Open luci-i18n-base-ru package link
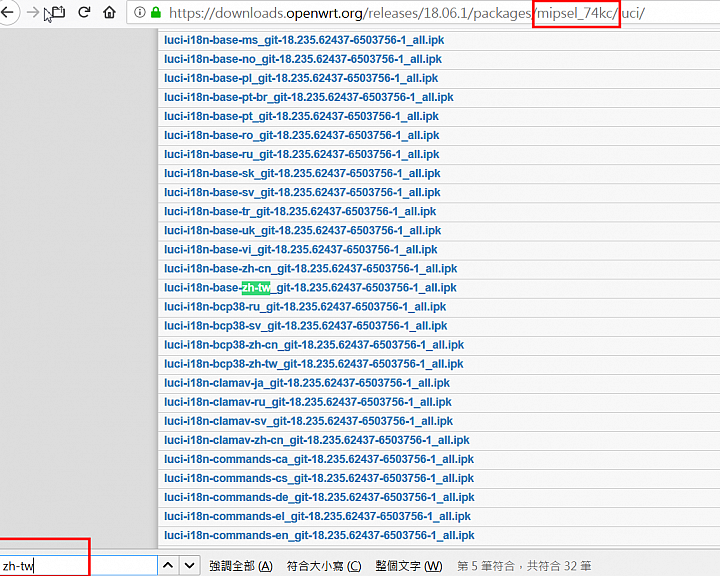Viewport: 720px width, 576px height. coord(302,154)
